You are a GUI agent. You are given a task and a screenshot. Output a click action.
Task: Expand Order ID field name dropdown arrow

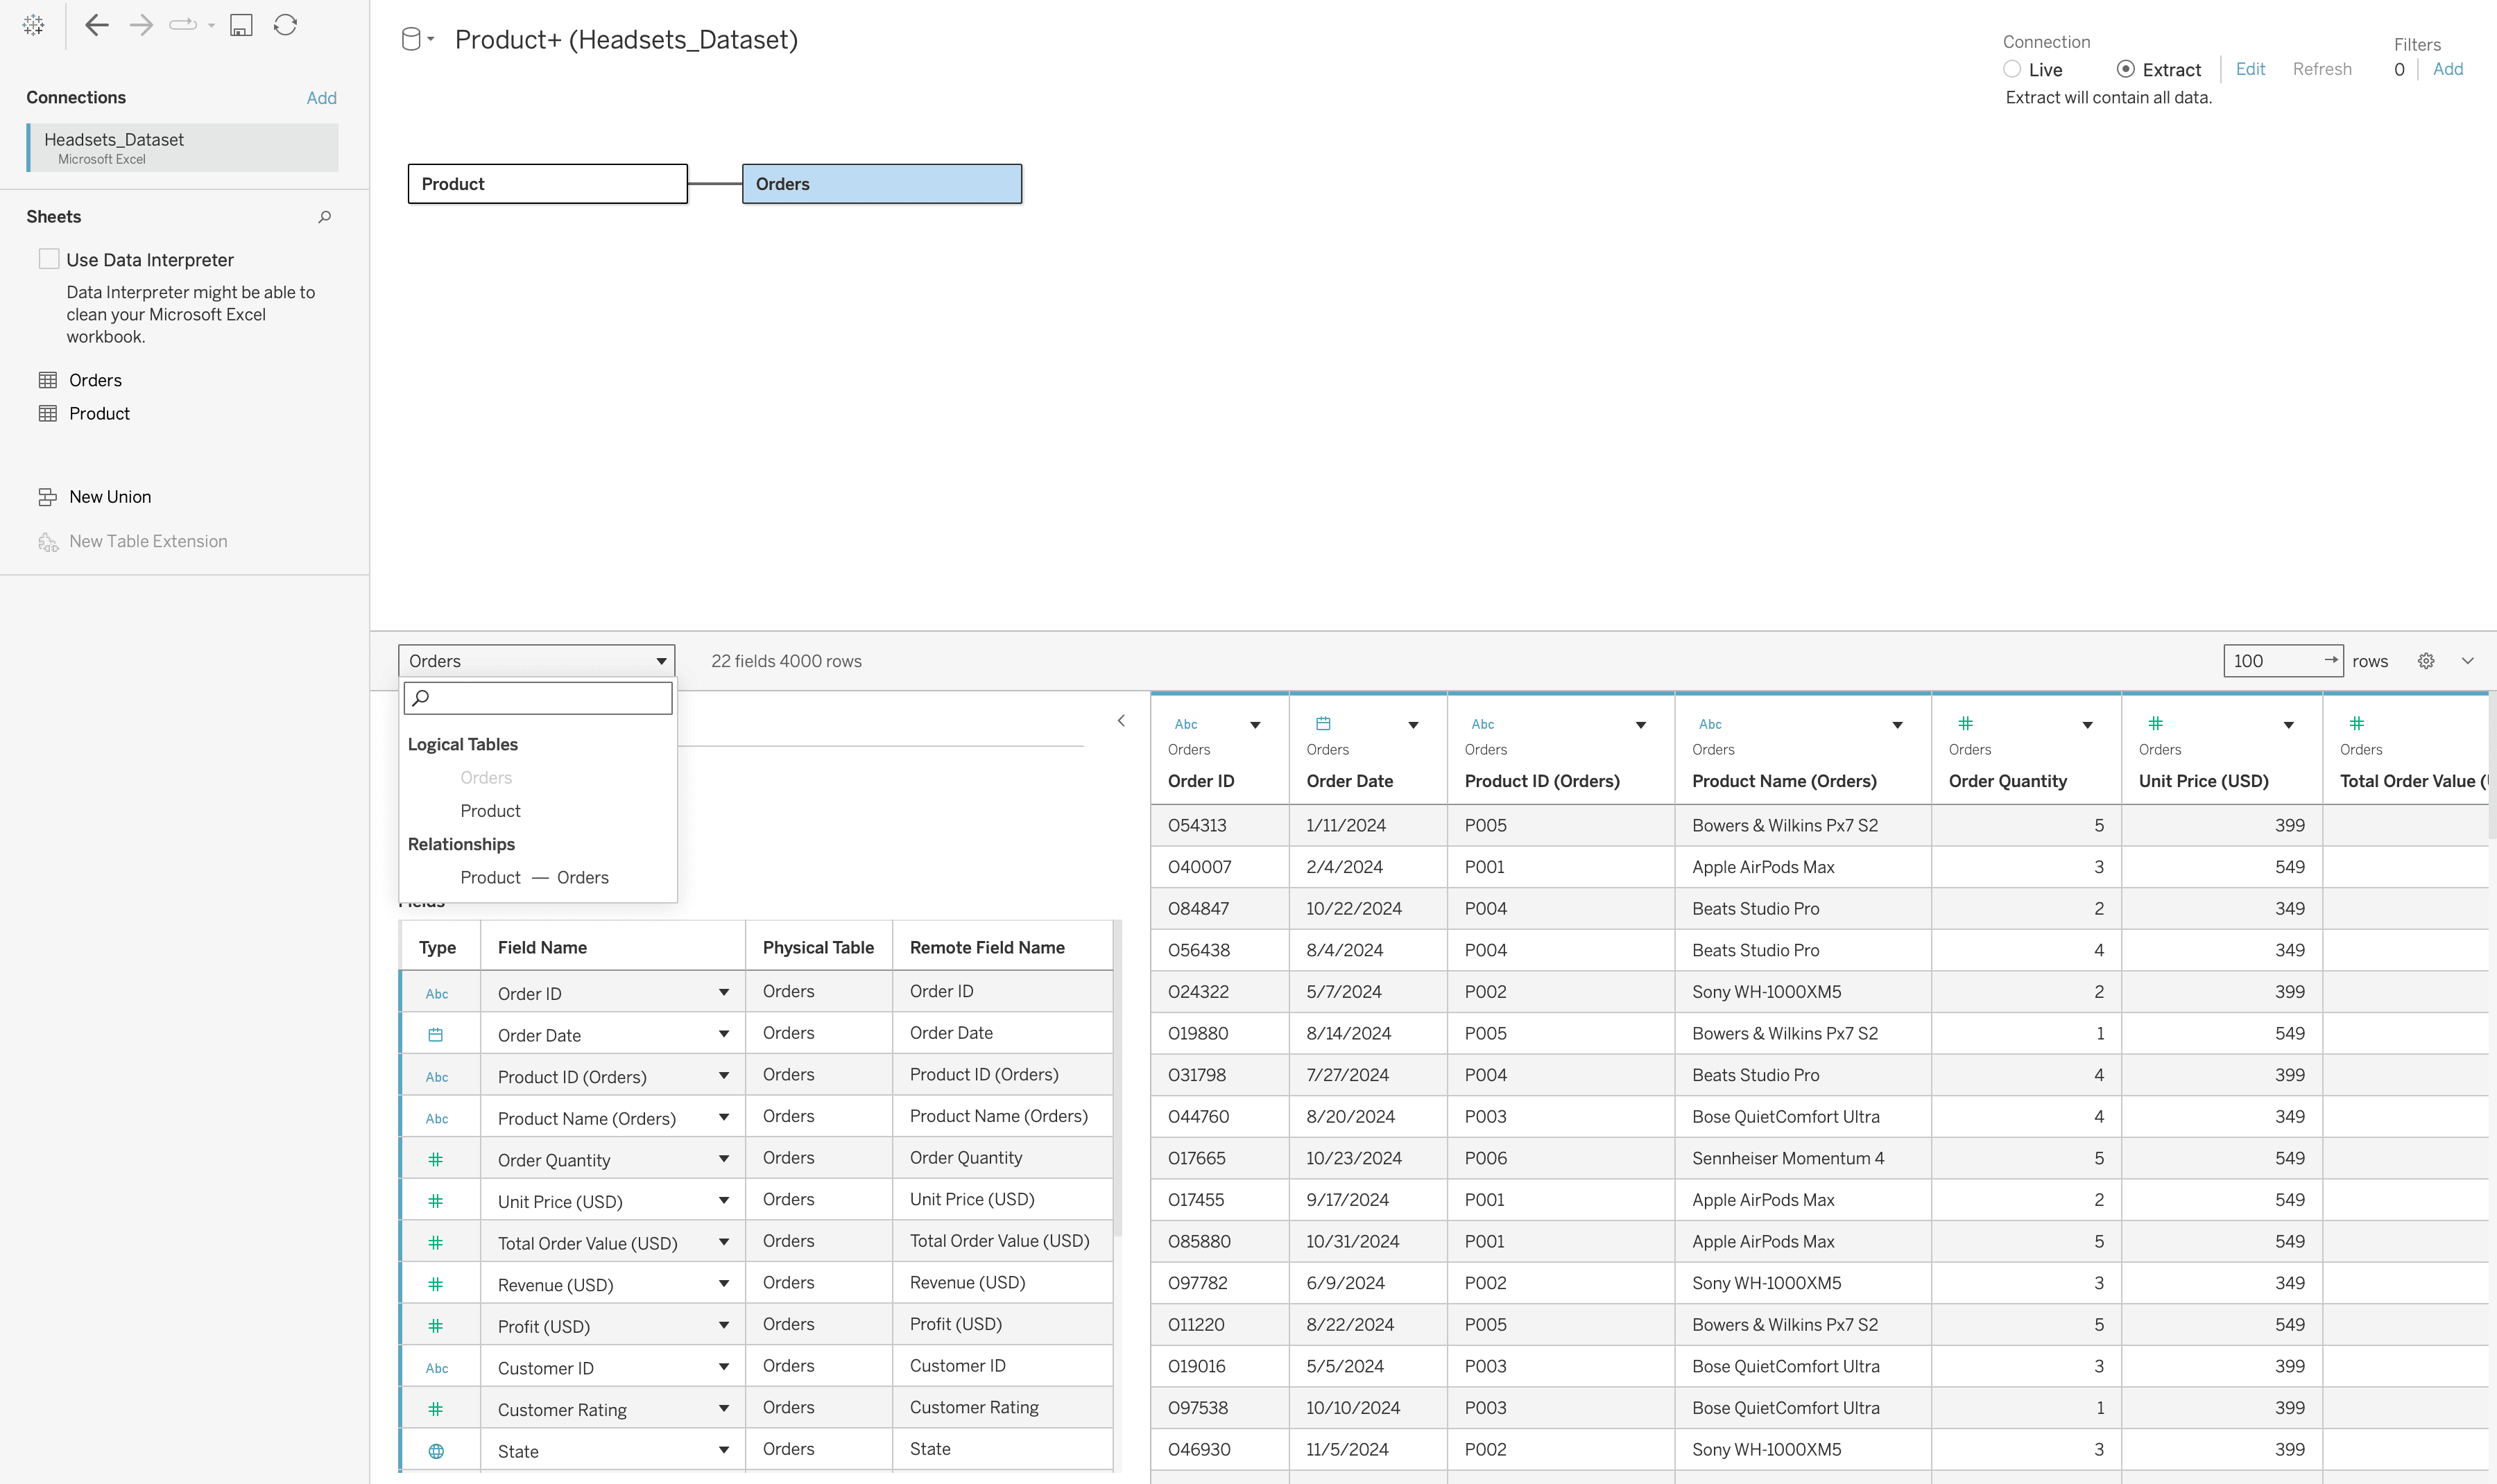[x=723, y=993]
